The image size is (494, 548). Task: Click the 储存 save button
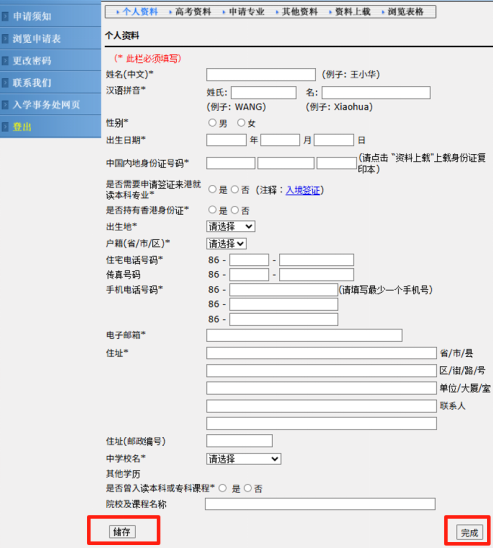pos(122,532)
